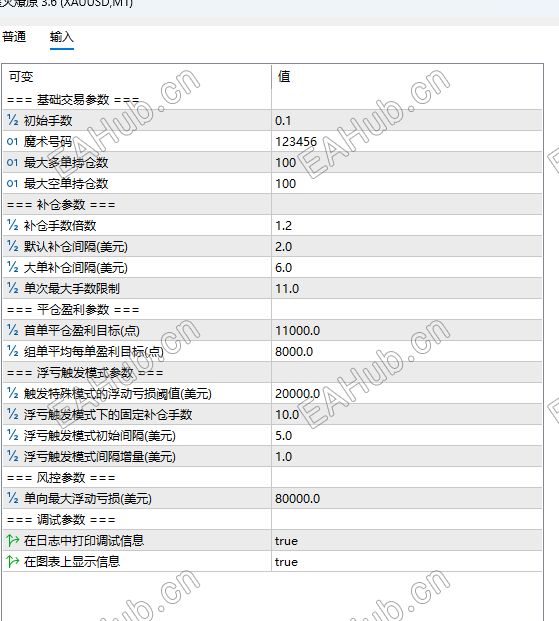
Task: Edit the 最大空单持仓数 value 100
Action: point(407,183)
